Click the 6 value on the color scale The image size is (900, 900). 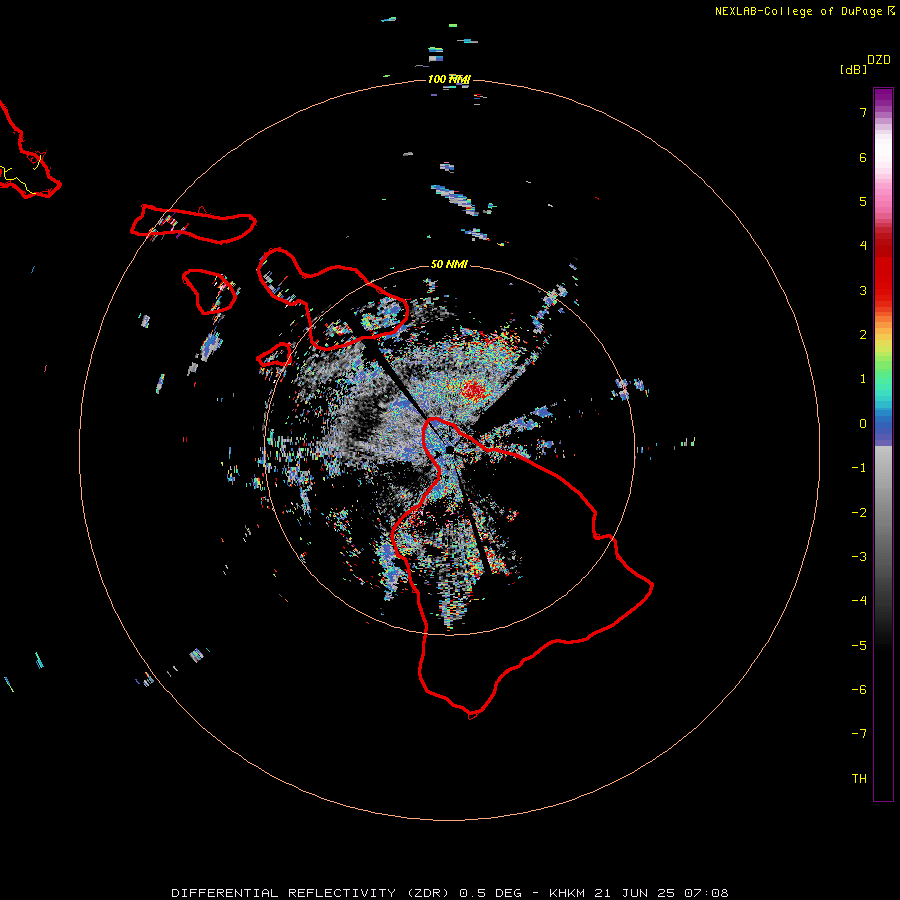coord(863,157)
